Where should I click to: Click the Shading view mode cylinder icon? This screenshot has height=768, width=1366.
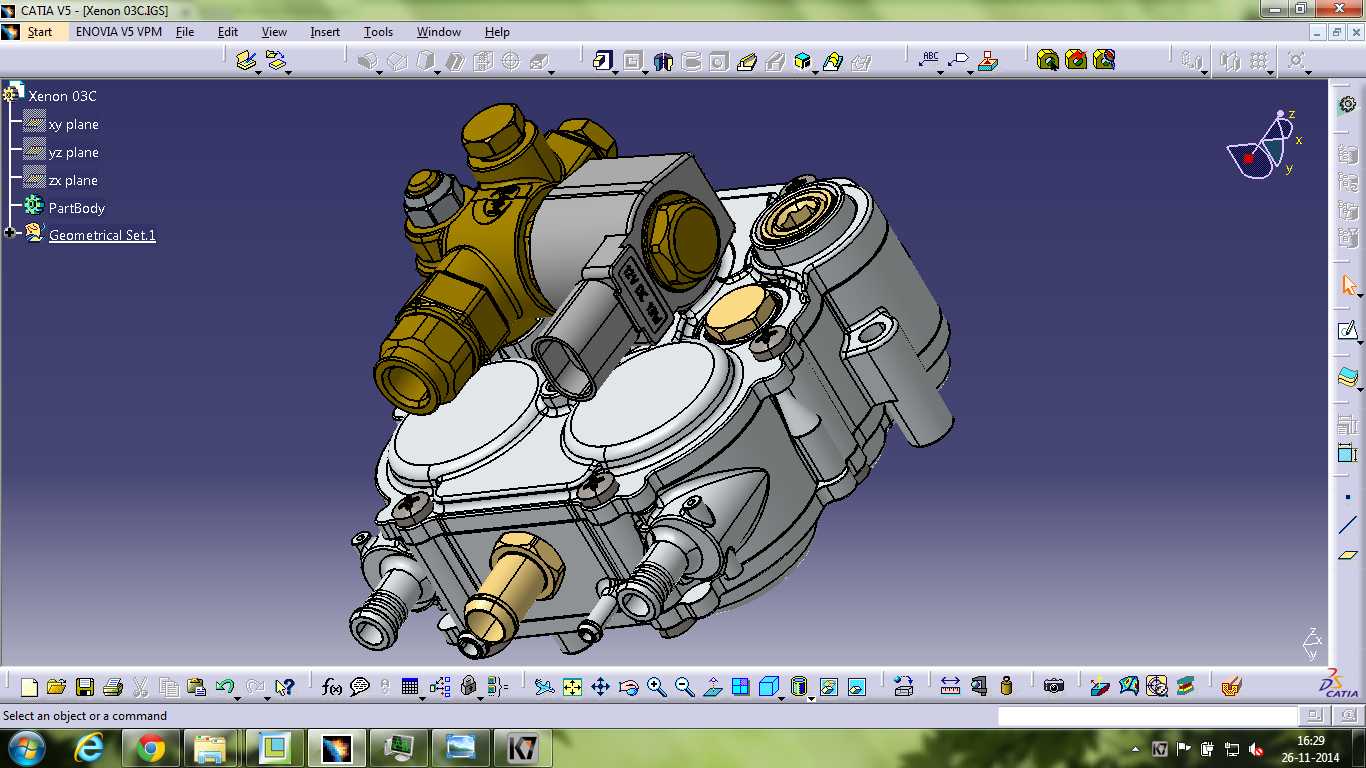point(798,686)
